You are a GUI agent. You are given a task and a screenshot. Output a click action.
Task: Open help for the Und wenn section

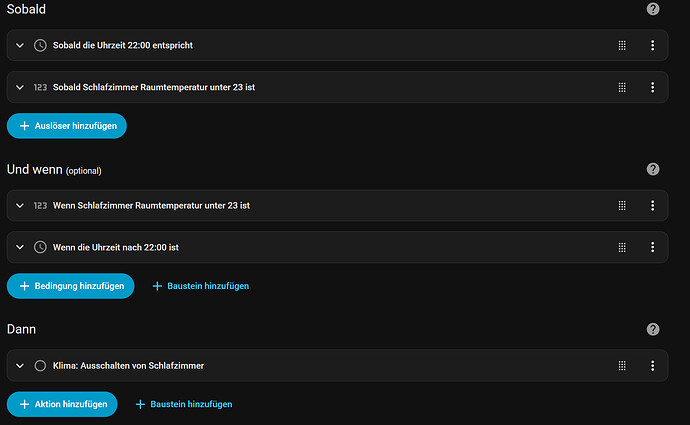coord(653,169)
